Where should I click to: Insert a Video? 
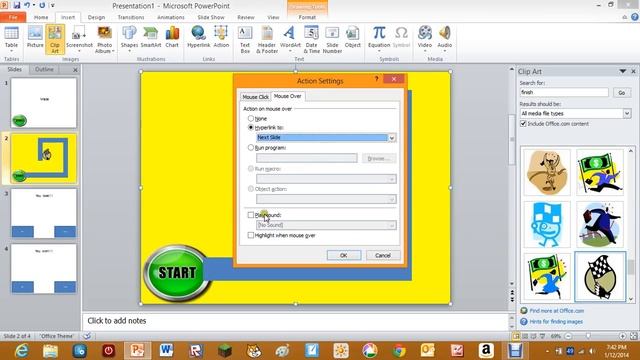(424, 39)
